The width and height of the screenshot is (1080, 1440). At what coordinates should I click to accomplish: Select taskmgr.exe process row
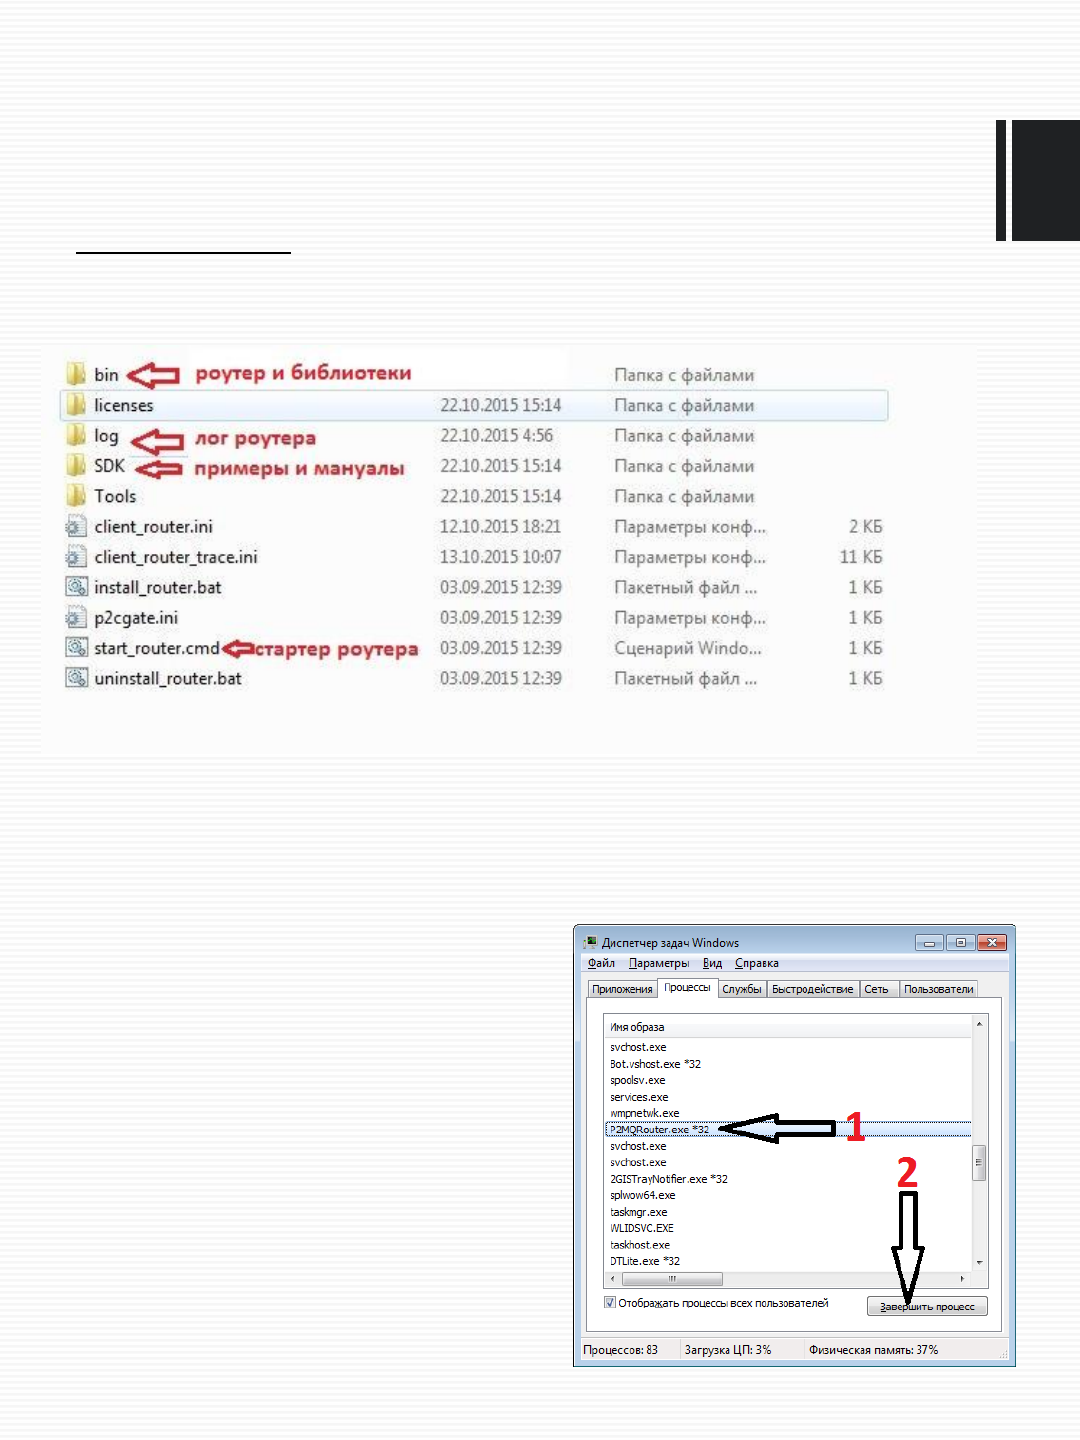788,1212
